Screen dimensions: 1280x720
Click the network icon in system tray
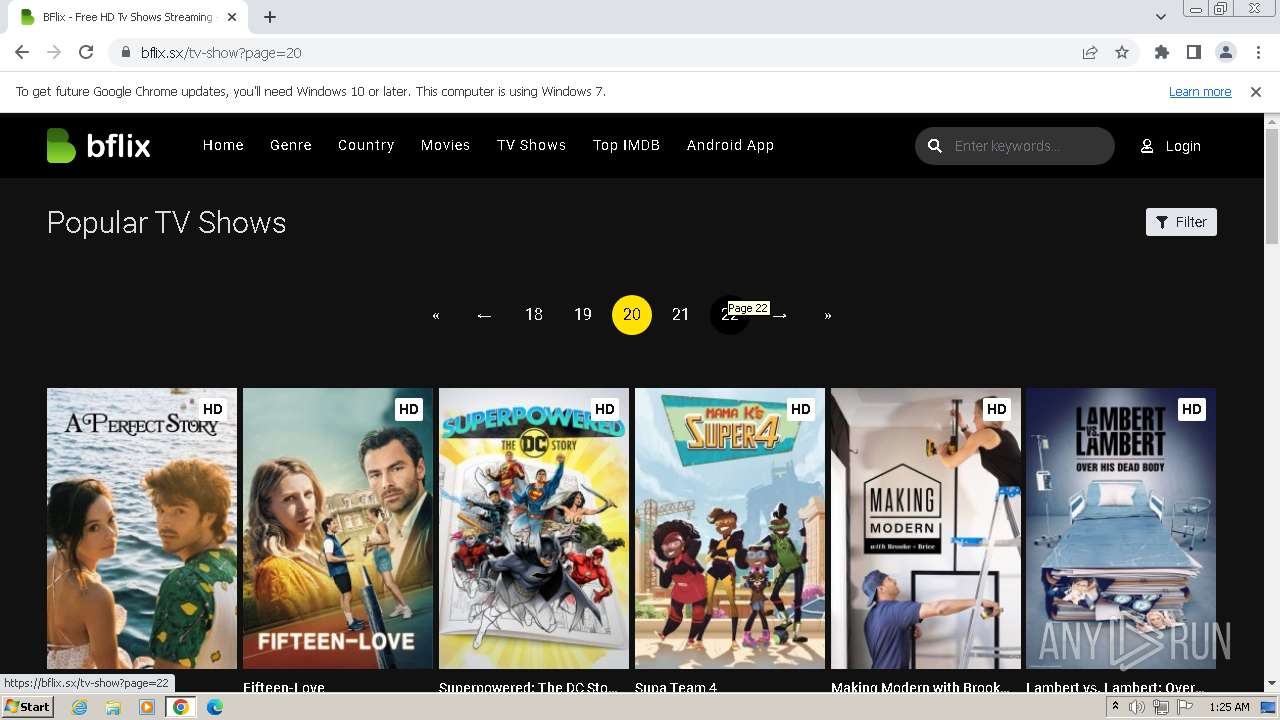[x=1161, y=707]
